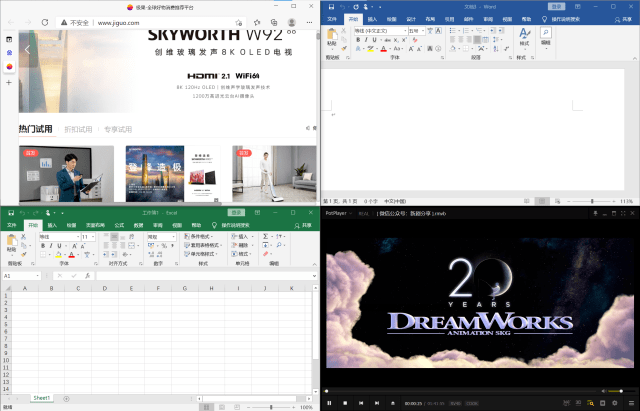Pause the video in PotPlayer
Viewport: 640px width, 411px height.
[x=329, y=403]
